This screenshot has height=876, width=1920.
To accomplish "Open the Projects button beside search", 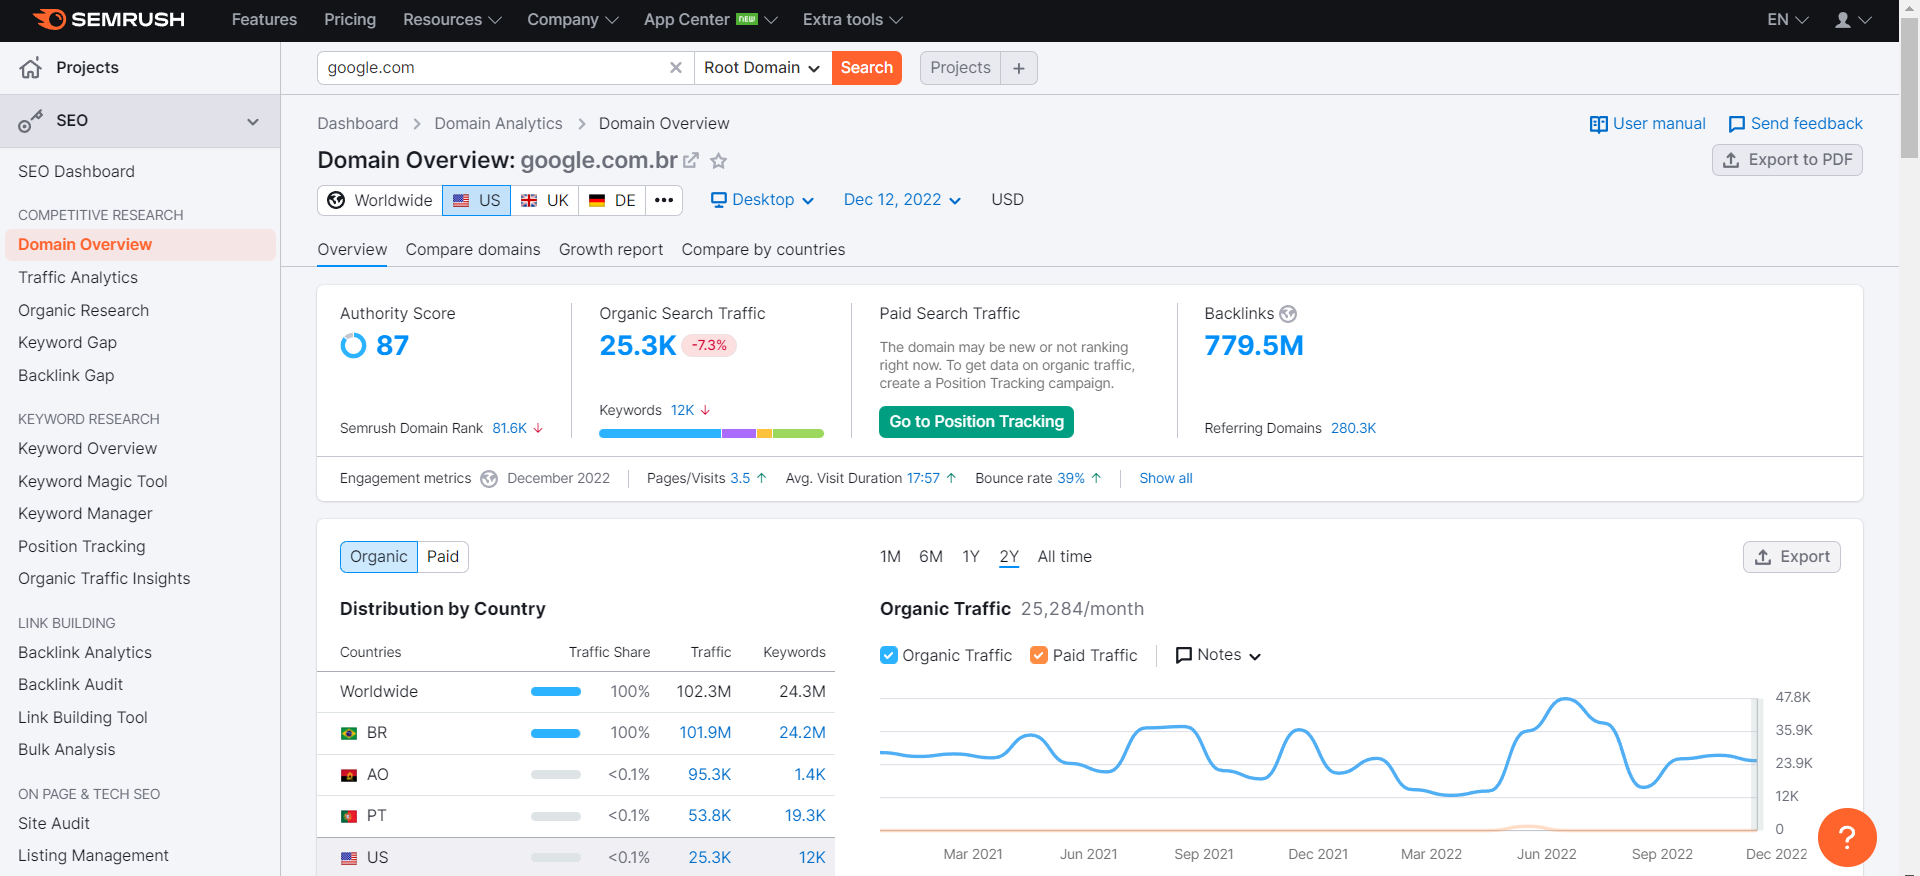I will [960, 68].
